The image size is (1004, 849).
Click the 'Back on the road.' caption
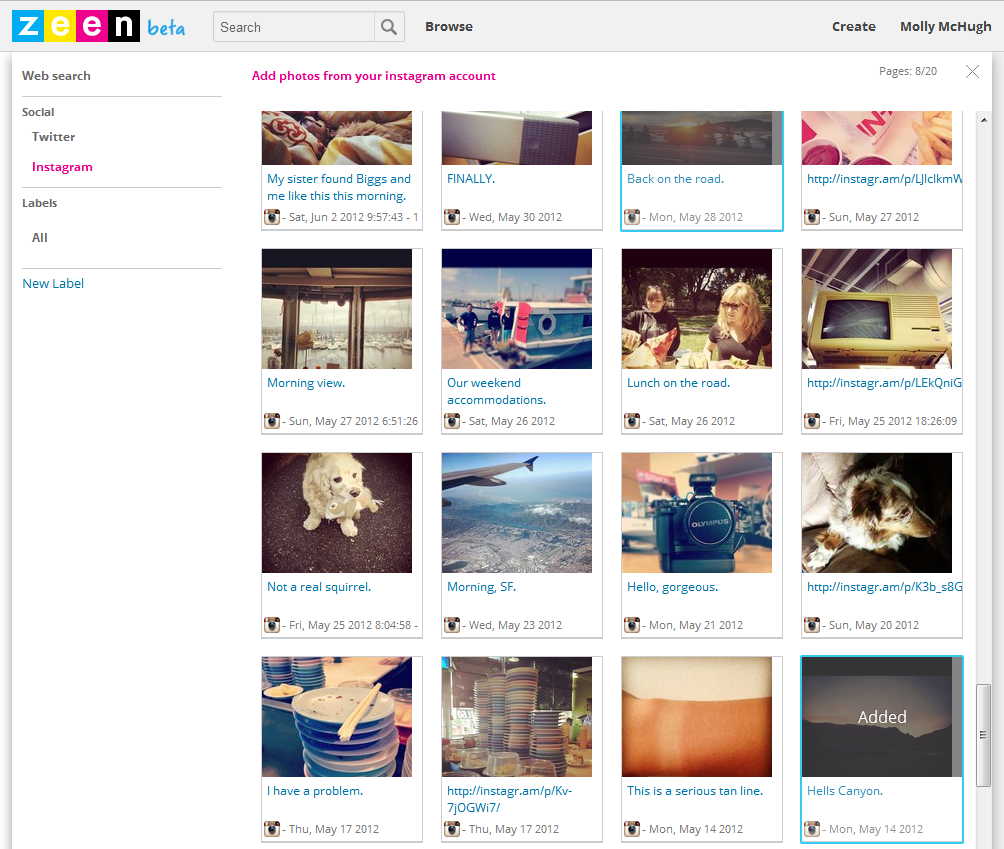click(675, 179)
